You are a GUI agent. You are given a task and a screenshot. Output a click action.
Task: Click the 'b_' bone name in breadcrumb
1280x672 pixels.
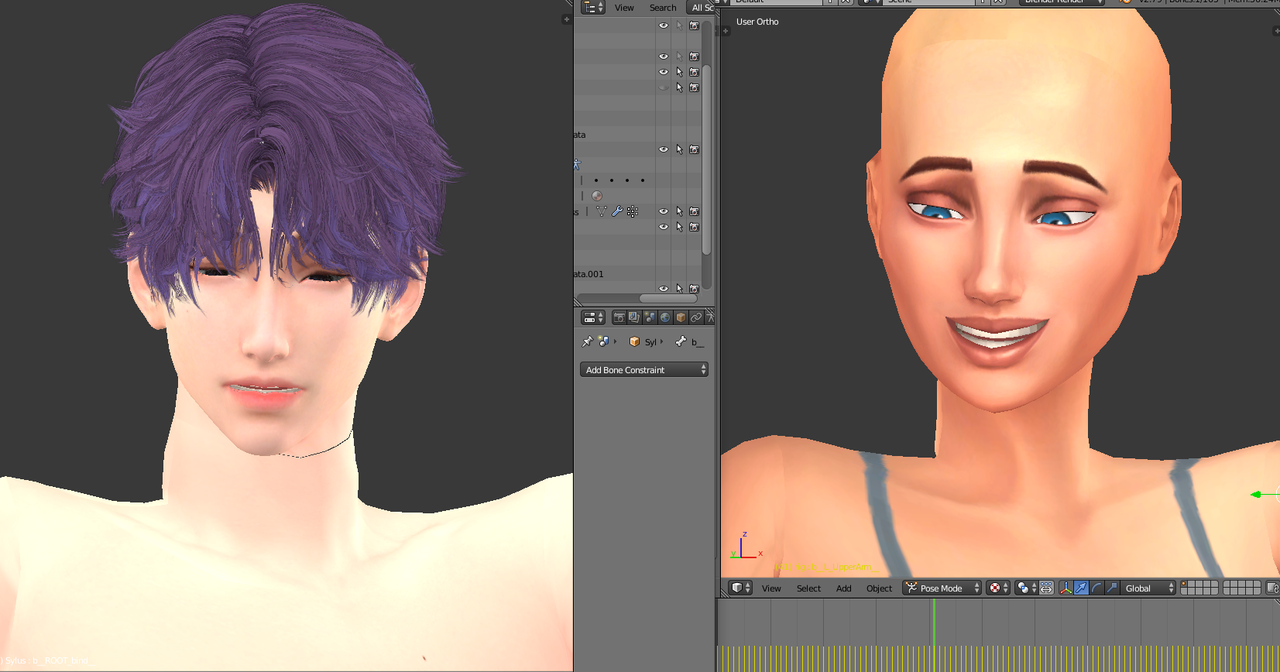[698, 342]
